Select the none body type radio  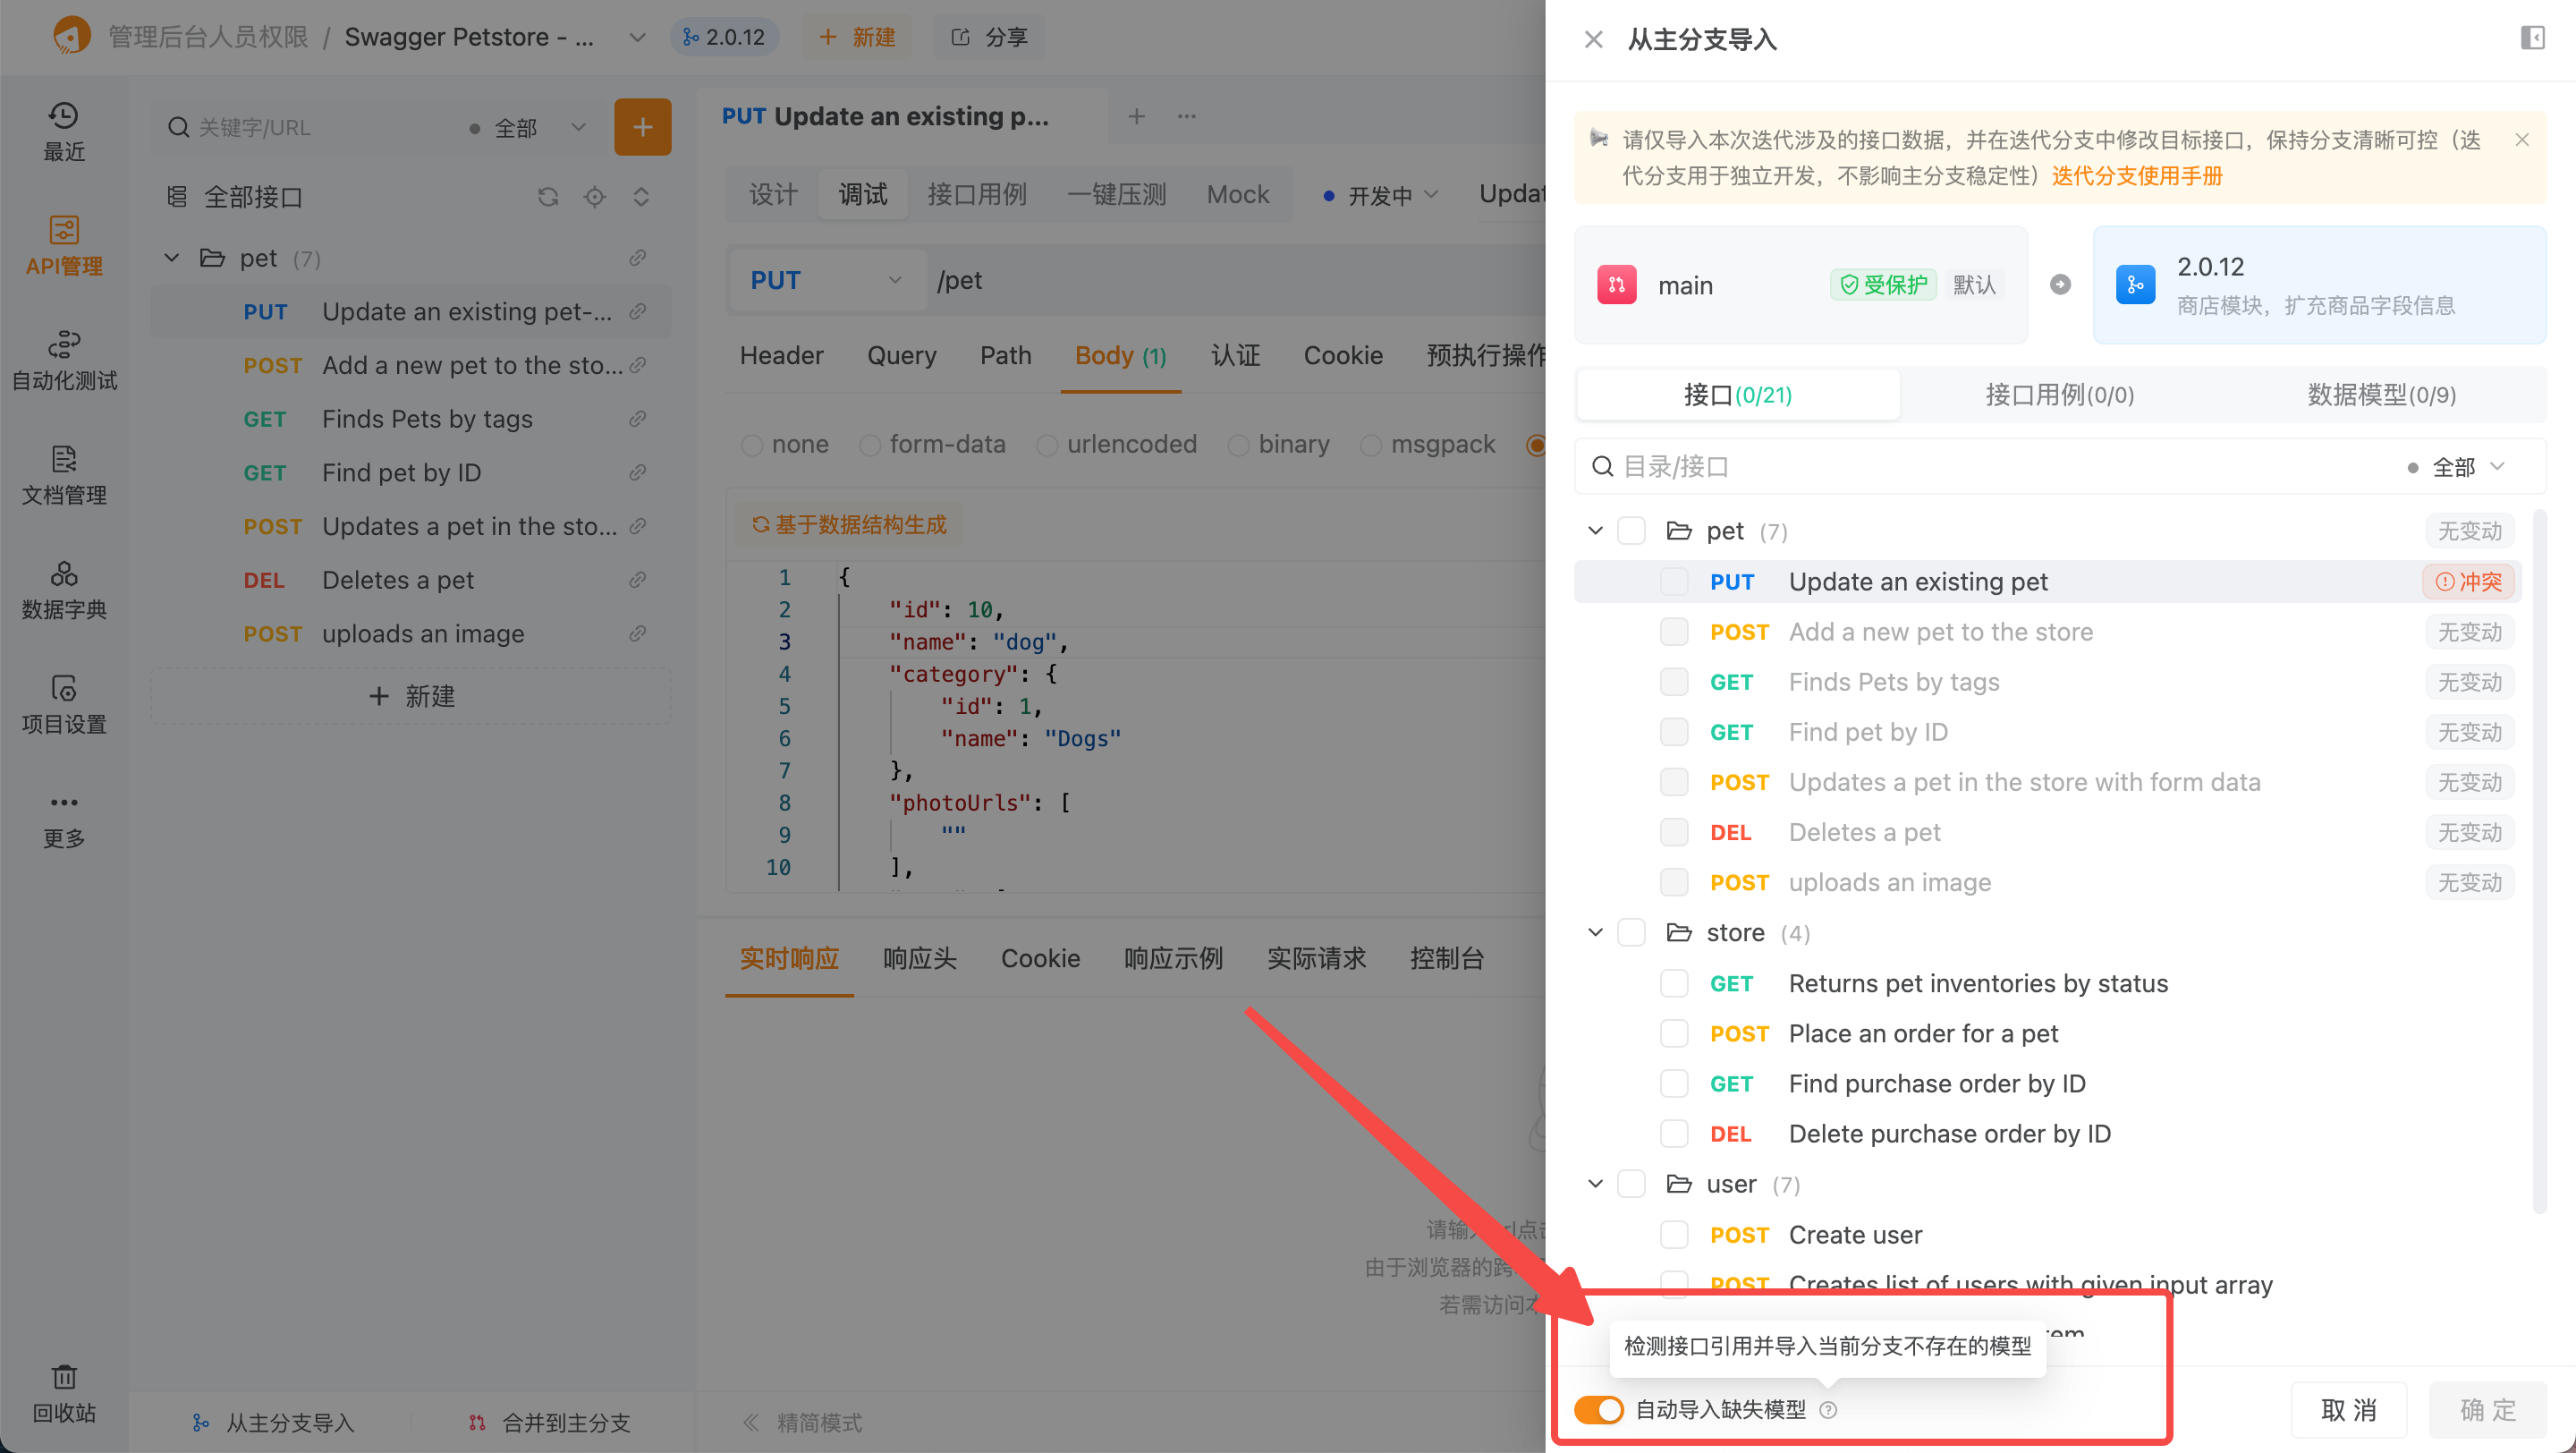tap(752, 445)
